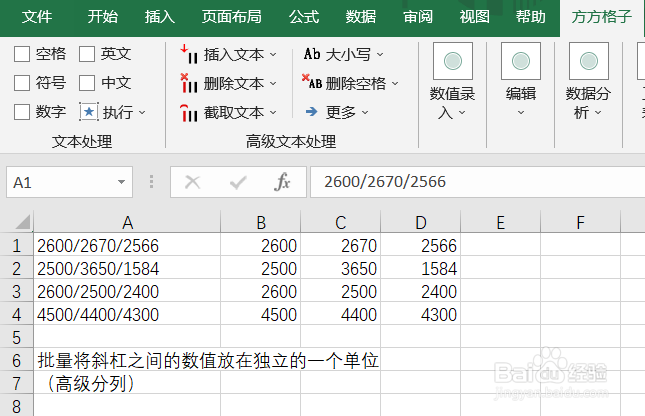Image resolution: width=645 pixels, height=416 pixels.
Task: Expand the 插入文本 dropdown arrow
Action: pyautogui.click(x=273, y=54)
